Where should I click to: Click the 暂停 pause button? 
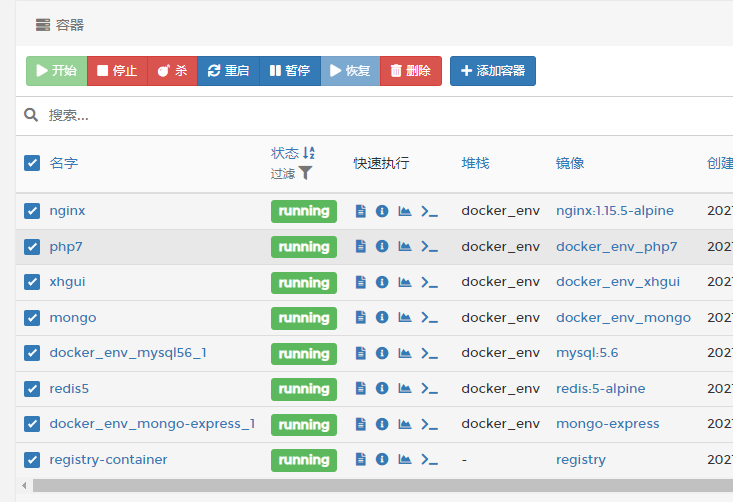(290, 71)
